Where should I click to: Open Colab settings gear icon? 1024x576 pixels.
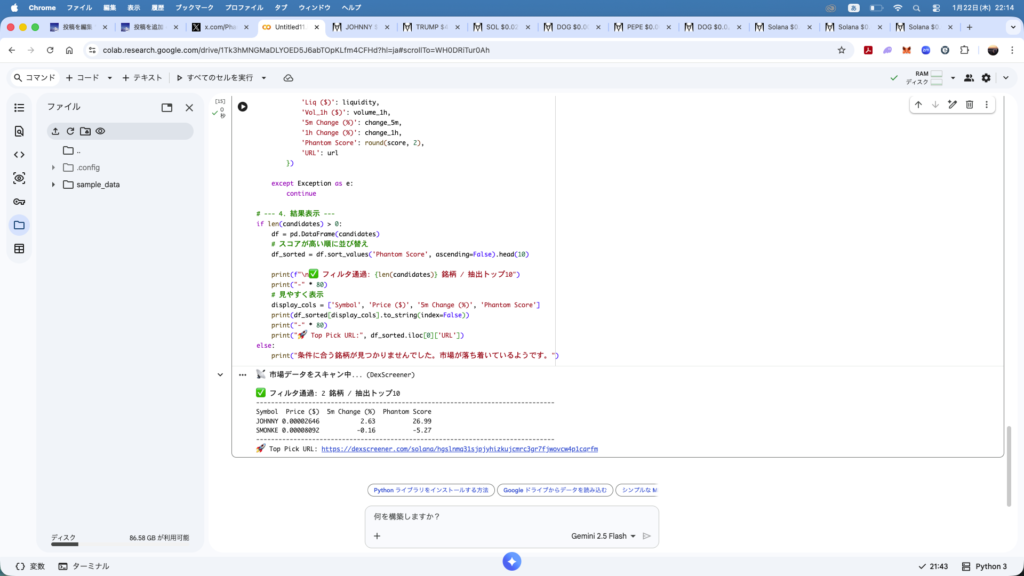(x=986, y=77)
